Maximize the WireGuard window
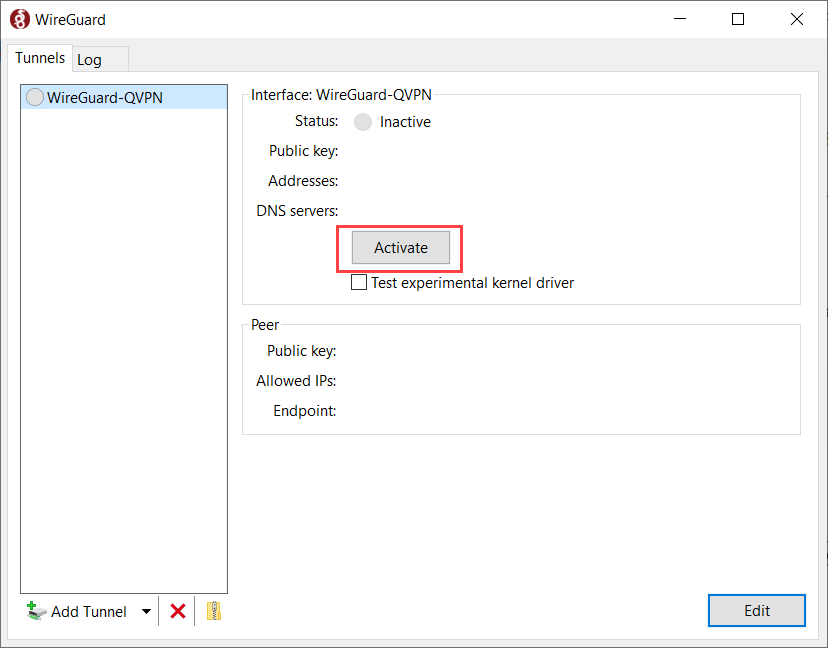Image resolution: width=828 pixels, height=648 pixels. coord(738,19)
